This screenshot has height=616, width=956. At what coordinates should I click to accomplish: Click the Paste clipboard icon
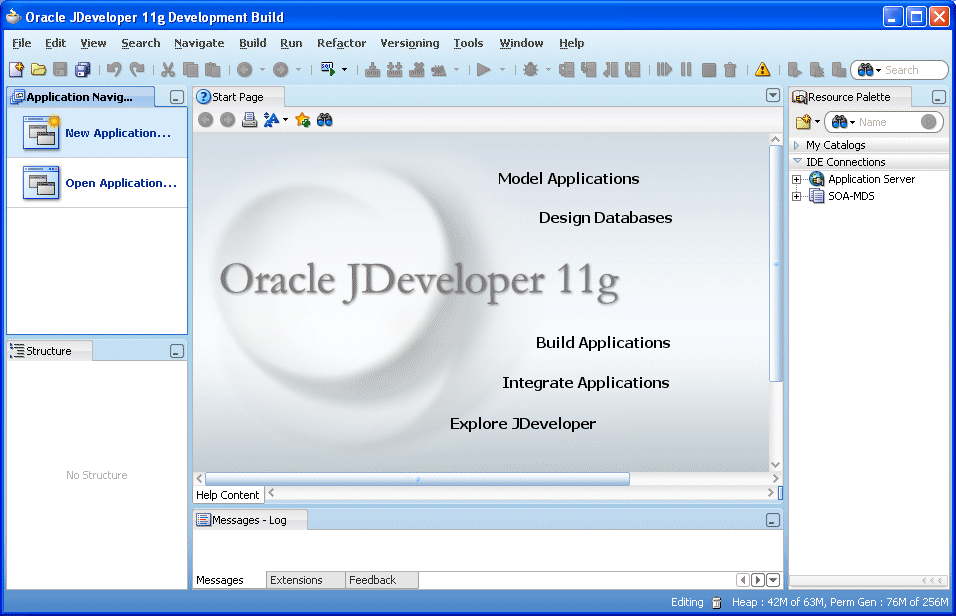212,70
